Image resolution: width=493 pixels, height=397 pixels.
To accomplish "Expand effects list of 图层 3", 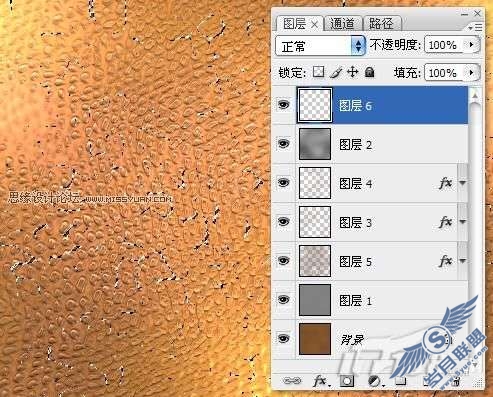I will tap(463, 222).
